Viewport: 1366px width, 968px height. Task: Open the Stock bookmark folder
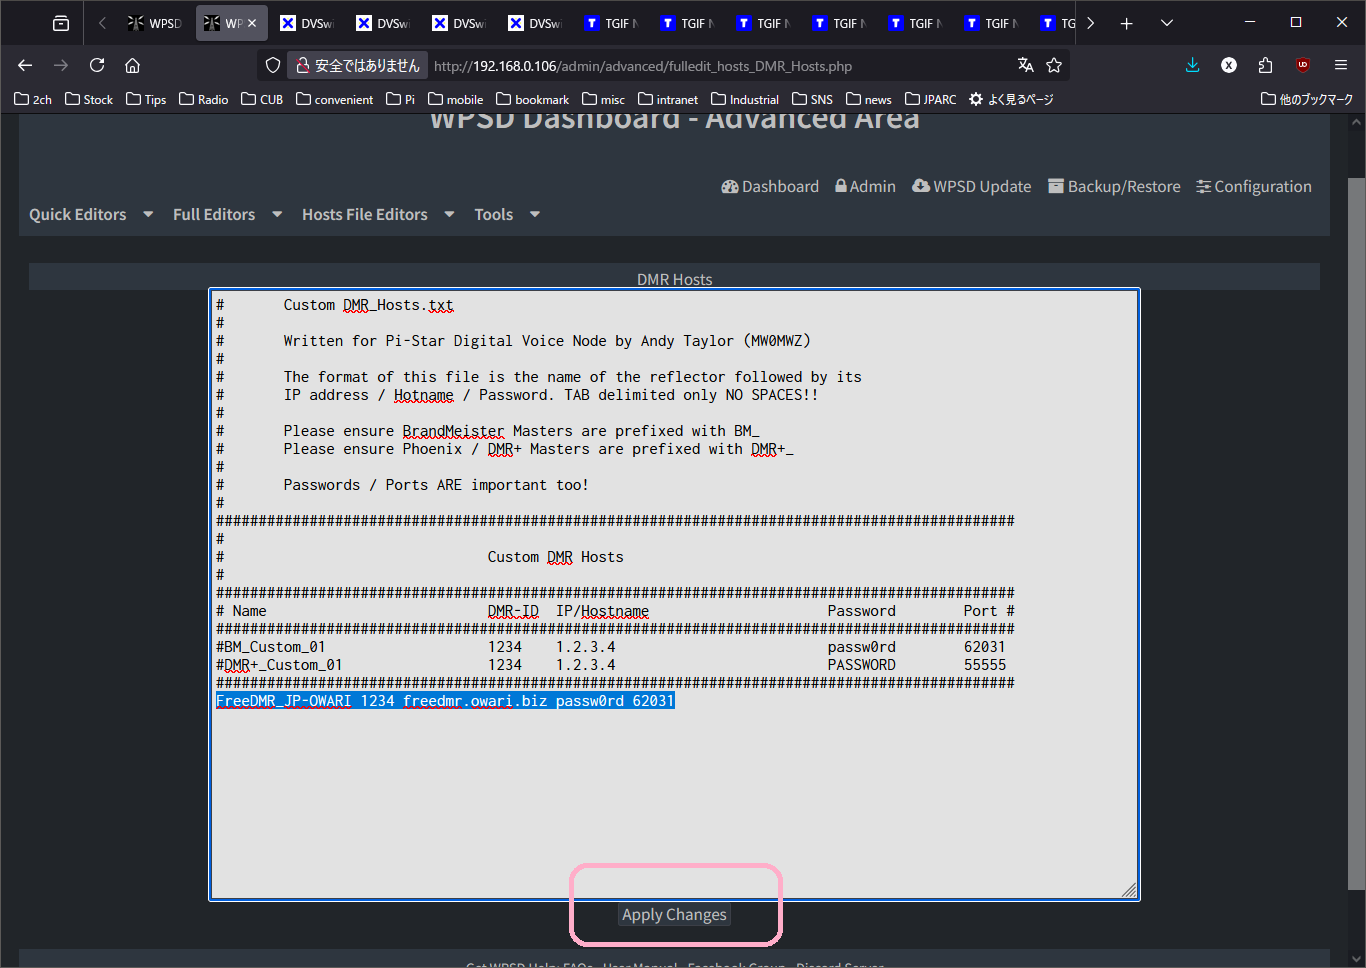click(89, 99)
